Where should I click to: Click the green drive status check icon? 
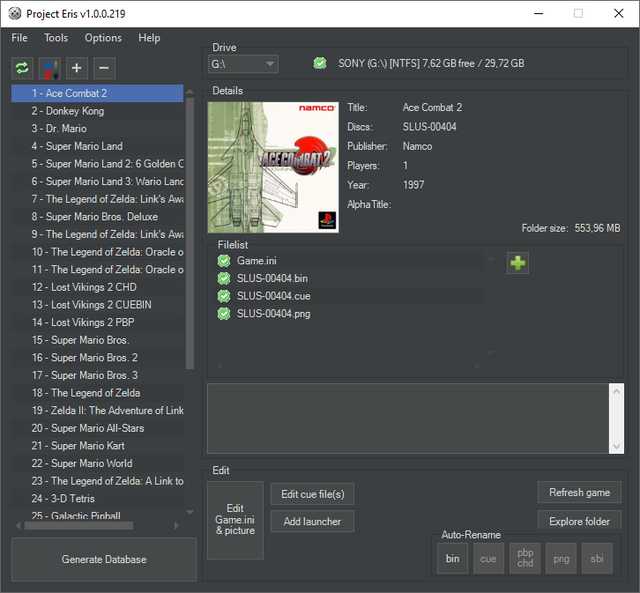(x=320, y=63)
